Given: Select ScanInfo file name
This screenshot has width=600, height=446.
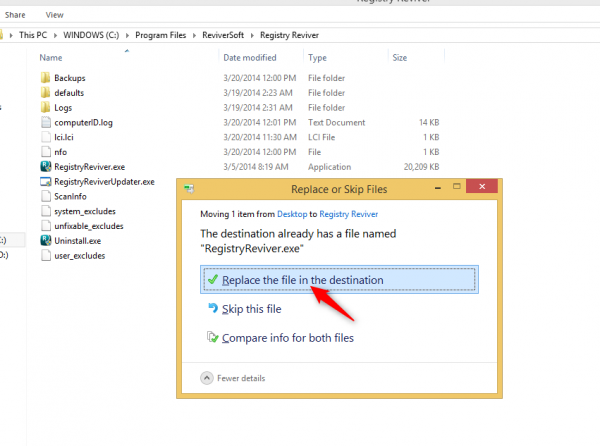Looking at the screenshot, I should [x=70, y=197].
